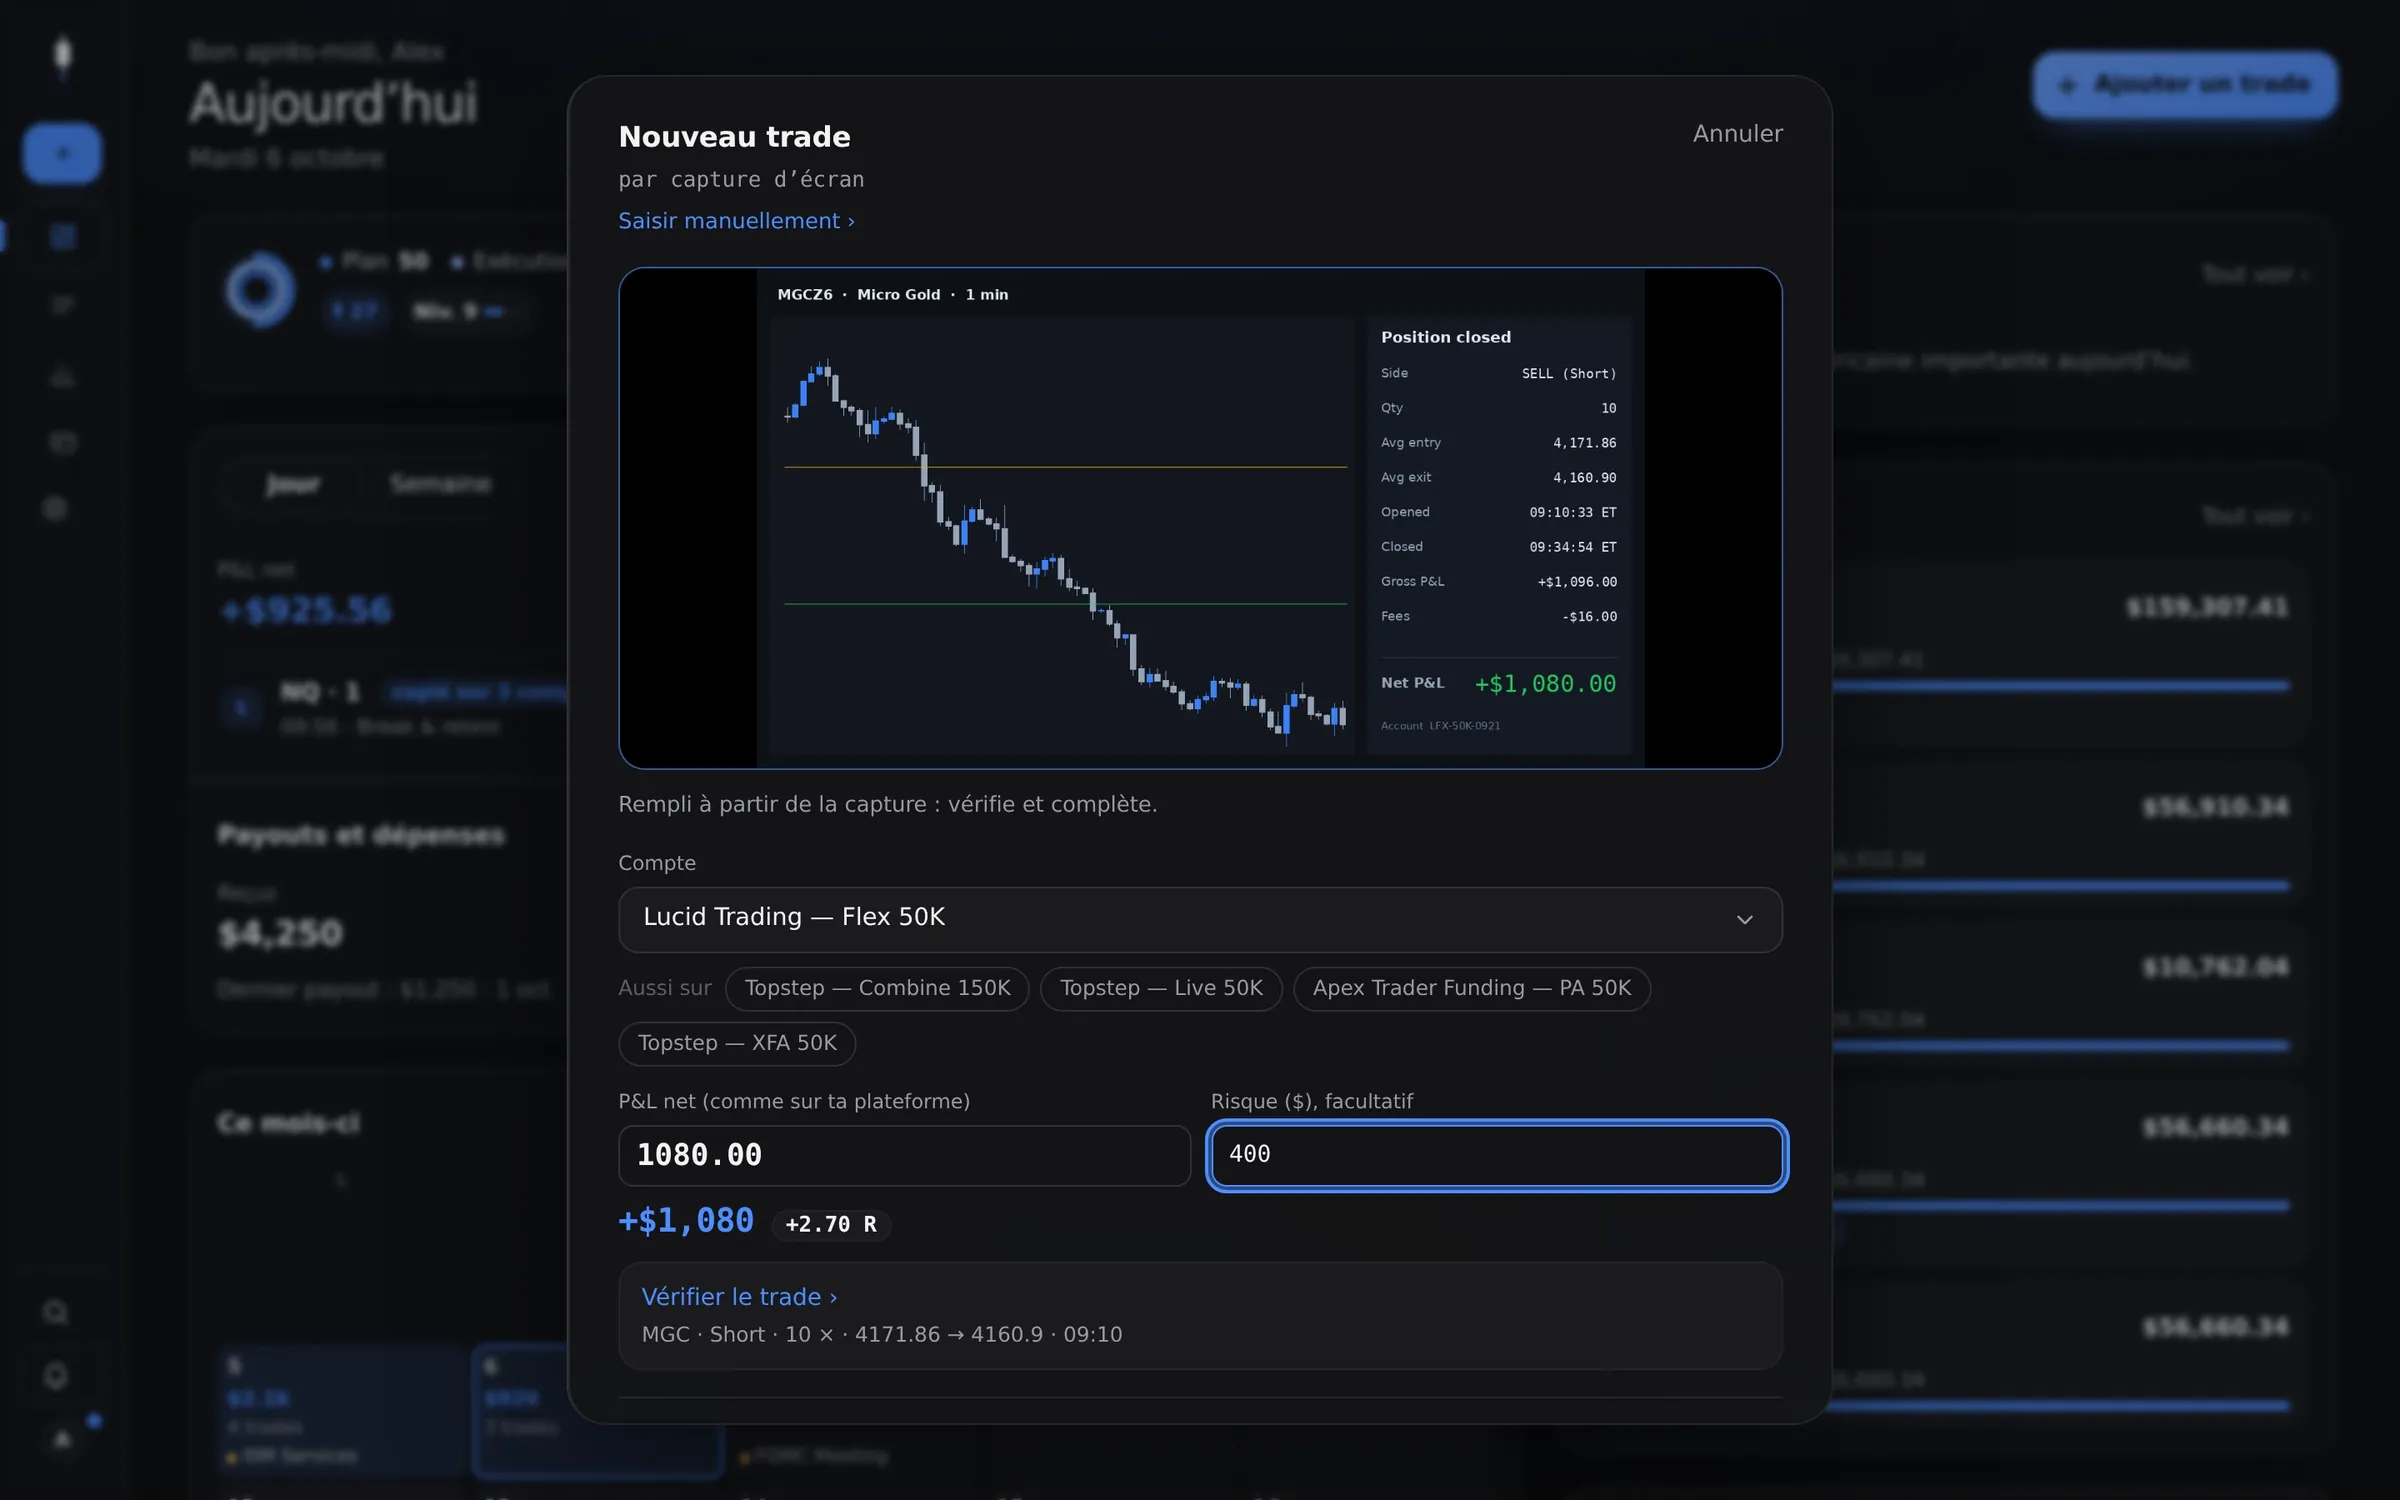Click the chevron arrow in the Compte selector

pos(1744,919)
